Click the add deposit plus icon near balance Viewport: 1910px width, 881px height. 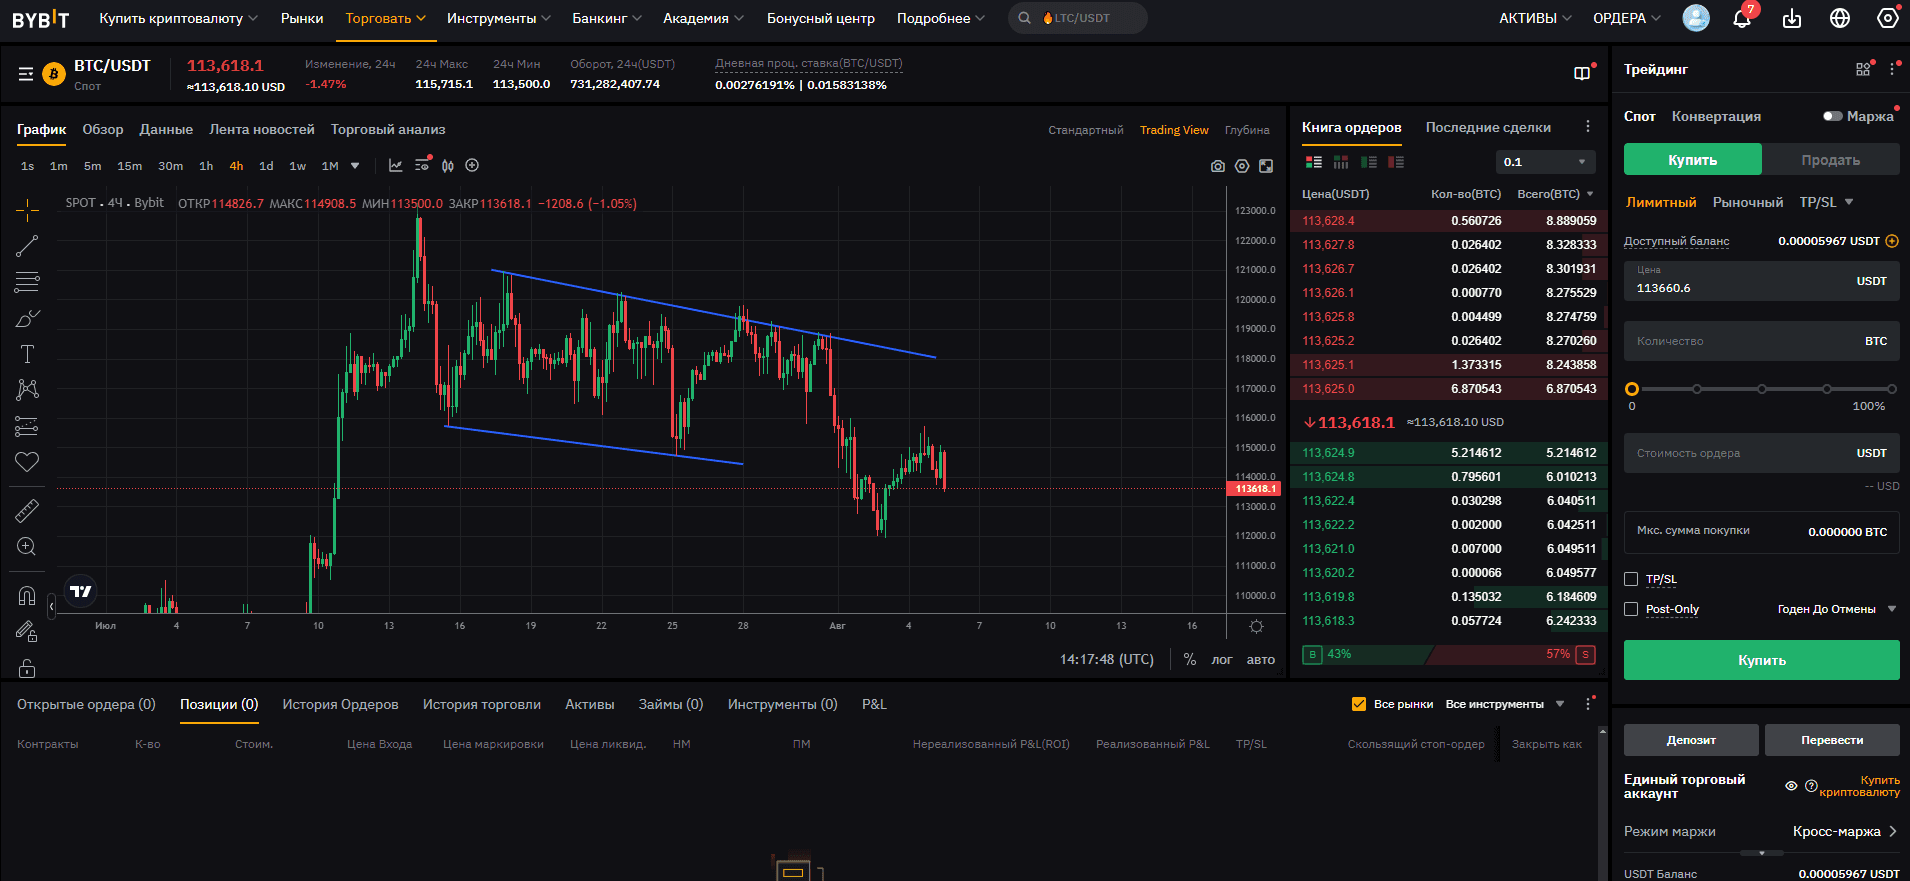tap(1892, 241)
